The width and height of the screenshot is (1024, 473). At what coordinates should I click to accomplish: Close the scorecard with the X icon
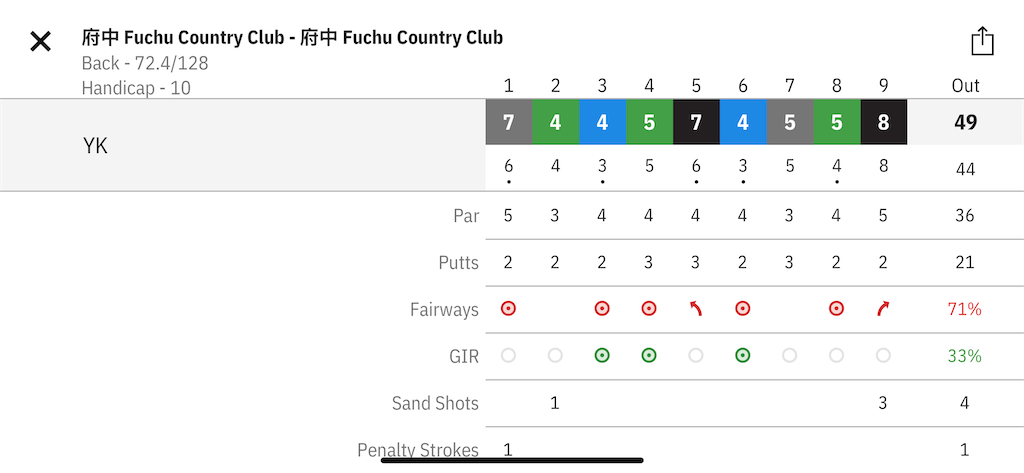[x=40, y=42]
